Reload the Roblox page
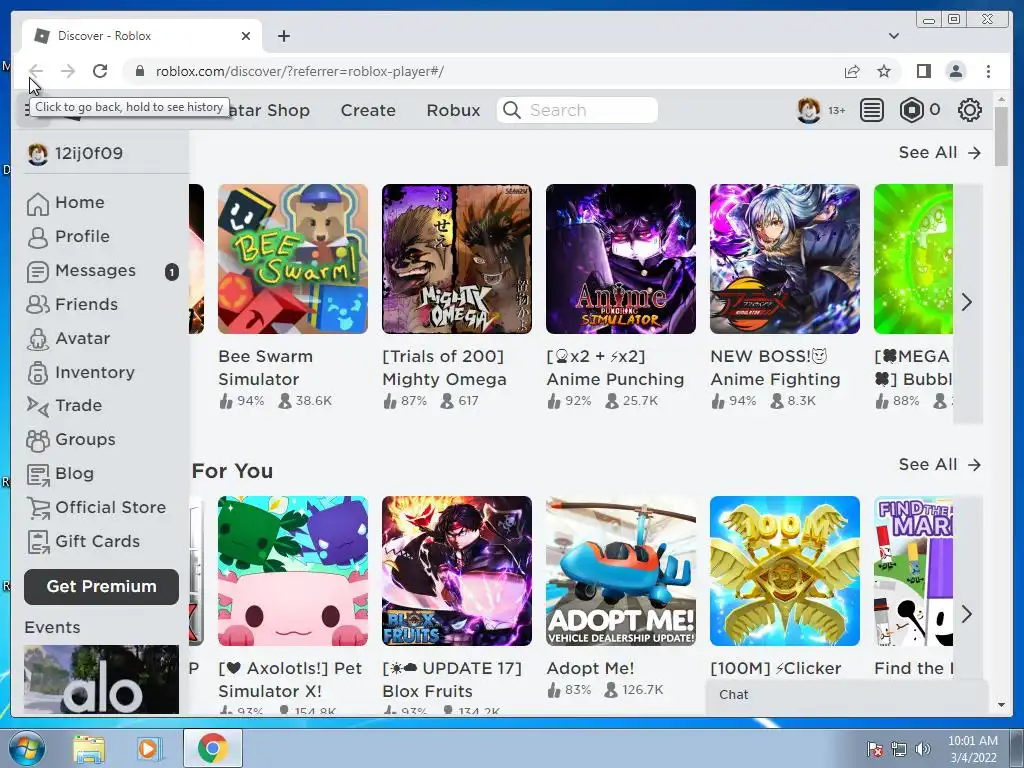This screenshot has width=1024, height=768. (100, 71)
